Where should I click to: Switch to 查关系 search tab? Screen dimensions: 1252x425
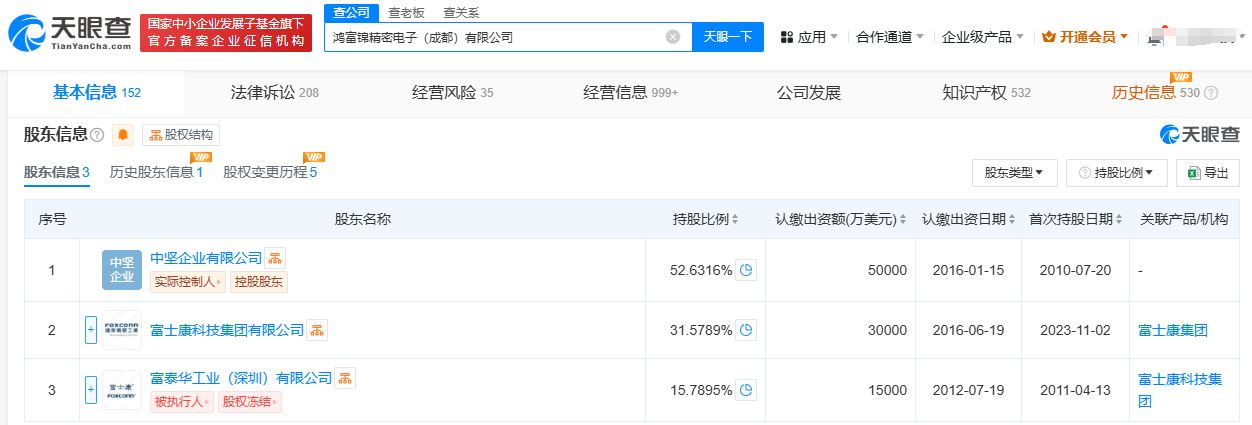pyautogui.click(x=461, y=12)
